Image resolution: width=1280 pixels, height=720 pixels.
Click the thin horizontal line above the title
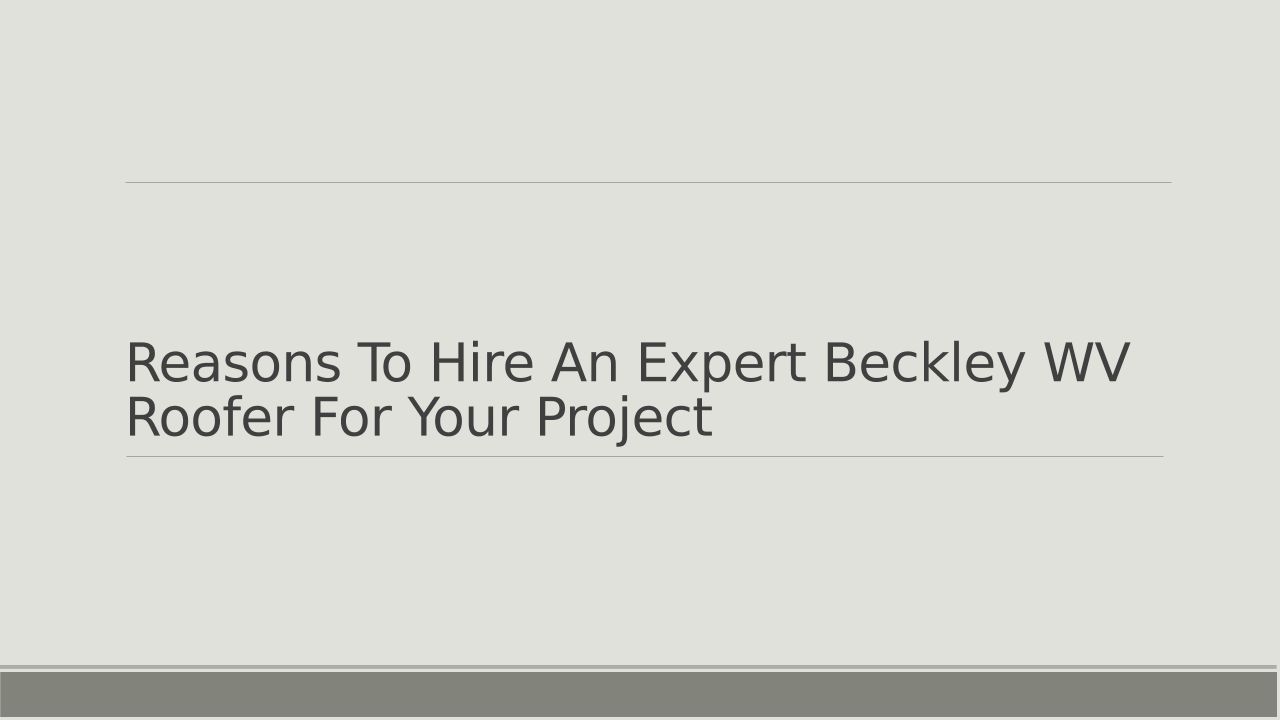(x=648, y=182)
